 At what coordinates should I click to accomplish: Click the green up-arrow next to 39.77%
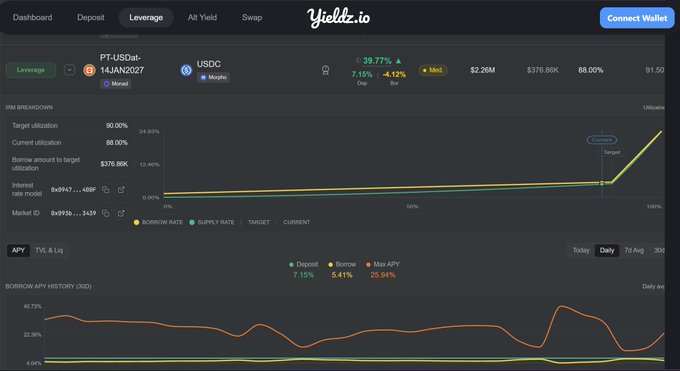[399, 61]
